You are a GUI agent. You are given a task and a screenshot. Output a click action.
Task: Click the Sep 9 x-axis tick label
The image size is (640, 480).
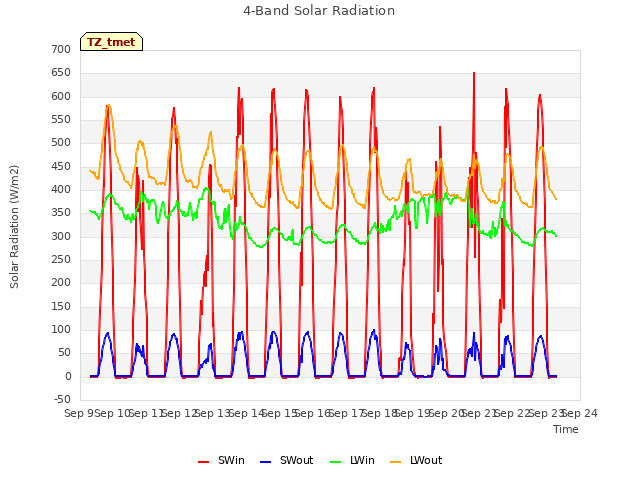[79, 413]
